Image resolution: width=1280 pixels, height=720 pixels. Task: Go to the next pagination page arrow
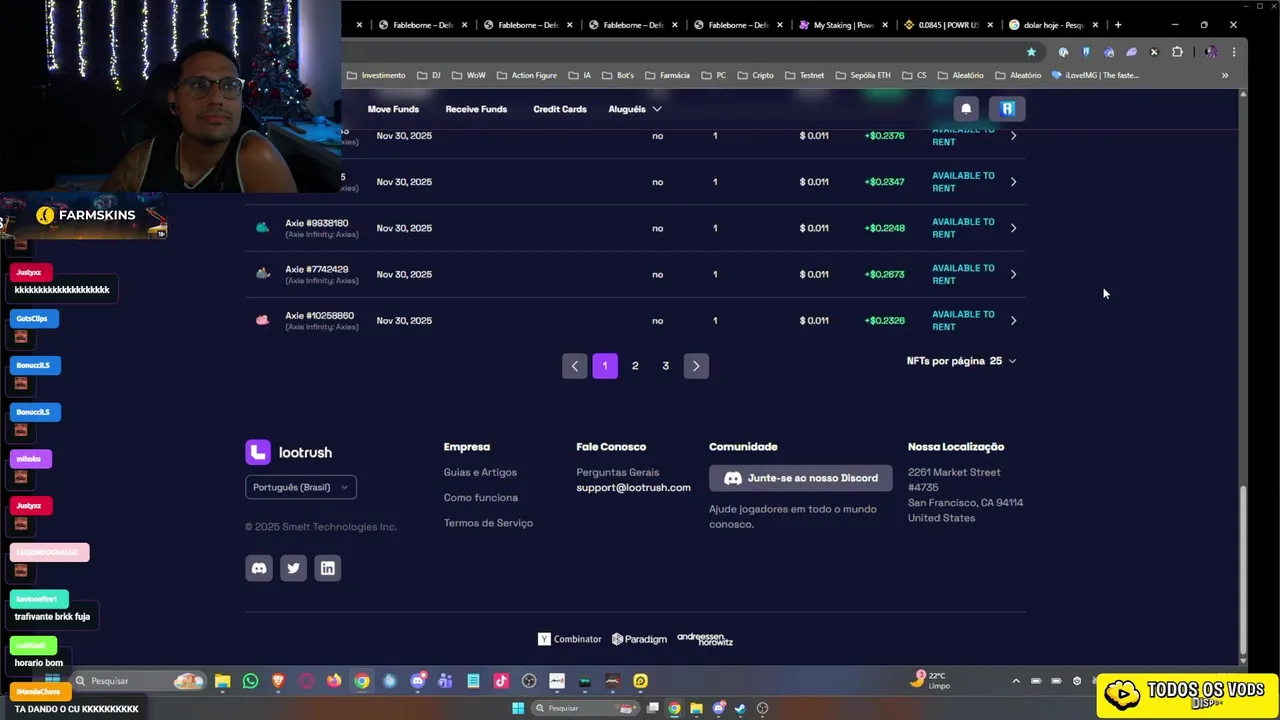coord(696,366)
